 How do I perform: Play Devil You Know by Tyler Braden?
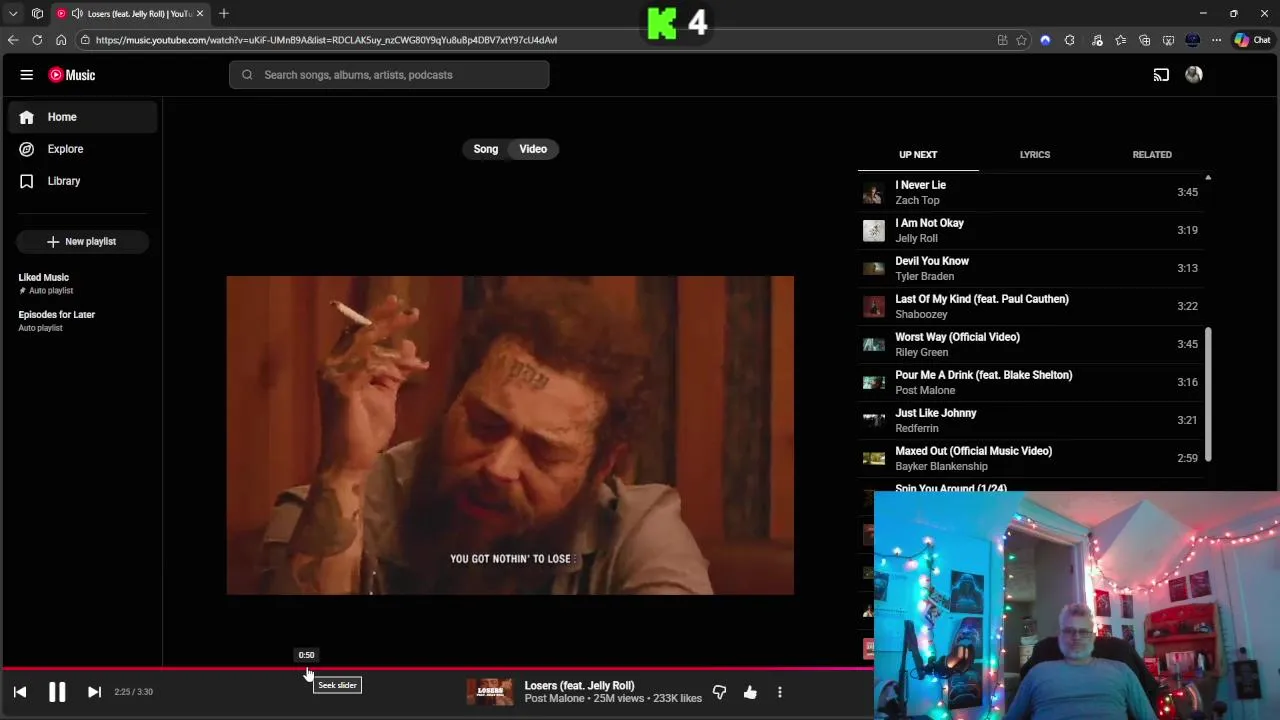[1030, 268]
